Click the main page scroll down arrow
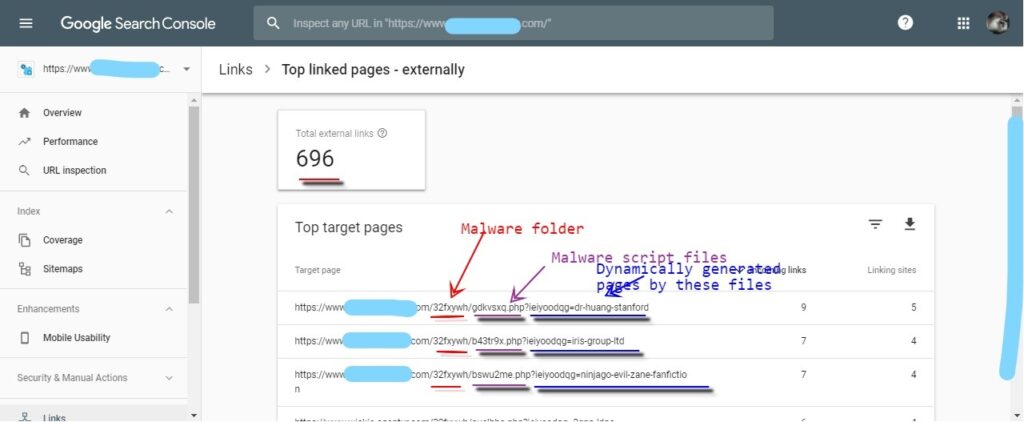Screen dimensions: 1024x422 tap(1017, 415)
